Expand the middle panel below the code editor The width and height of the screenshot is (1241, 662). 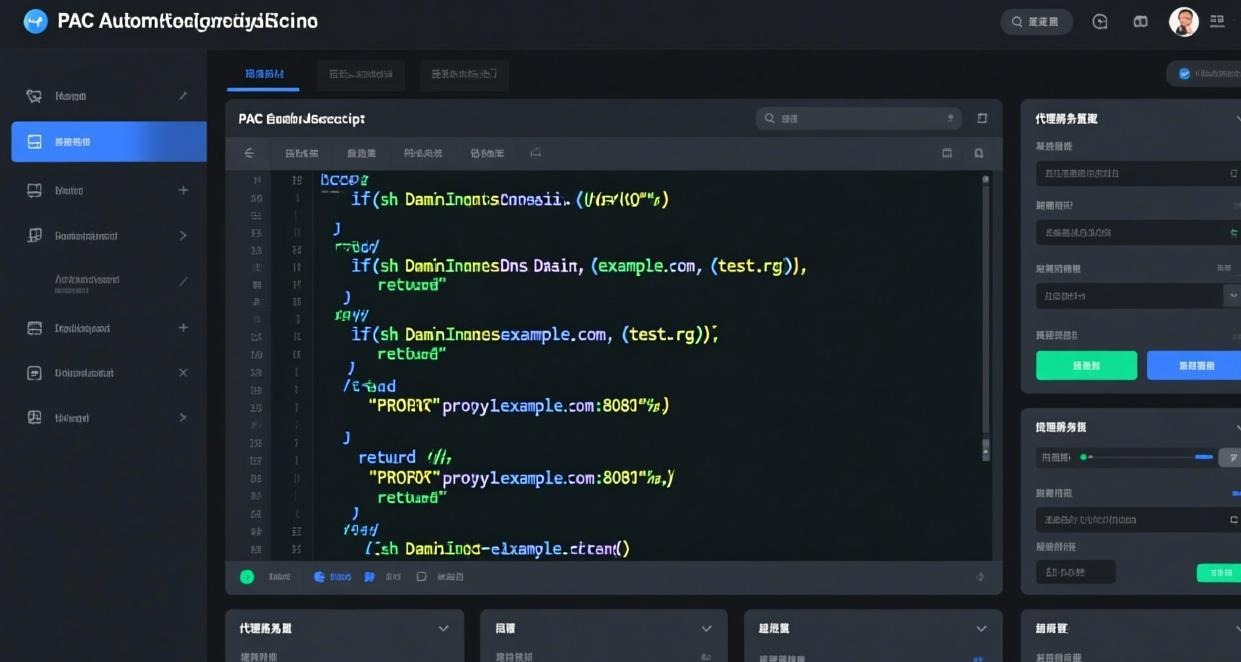point(706,628)
